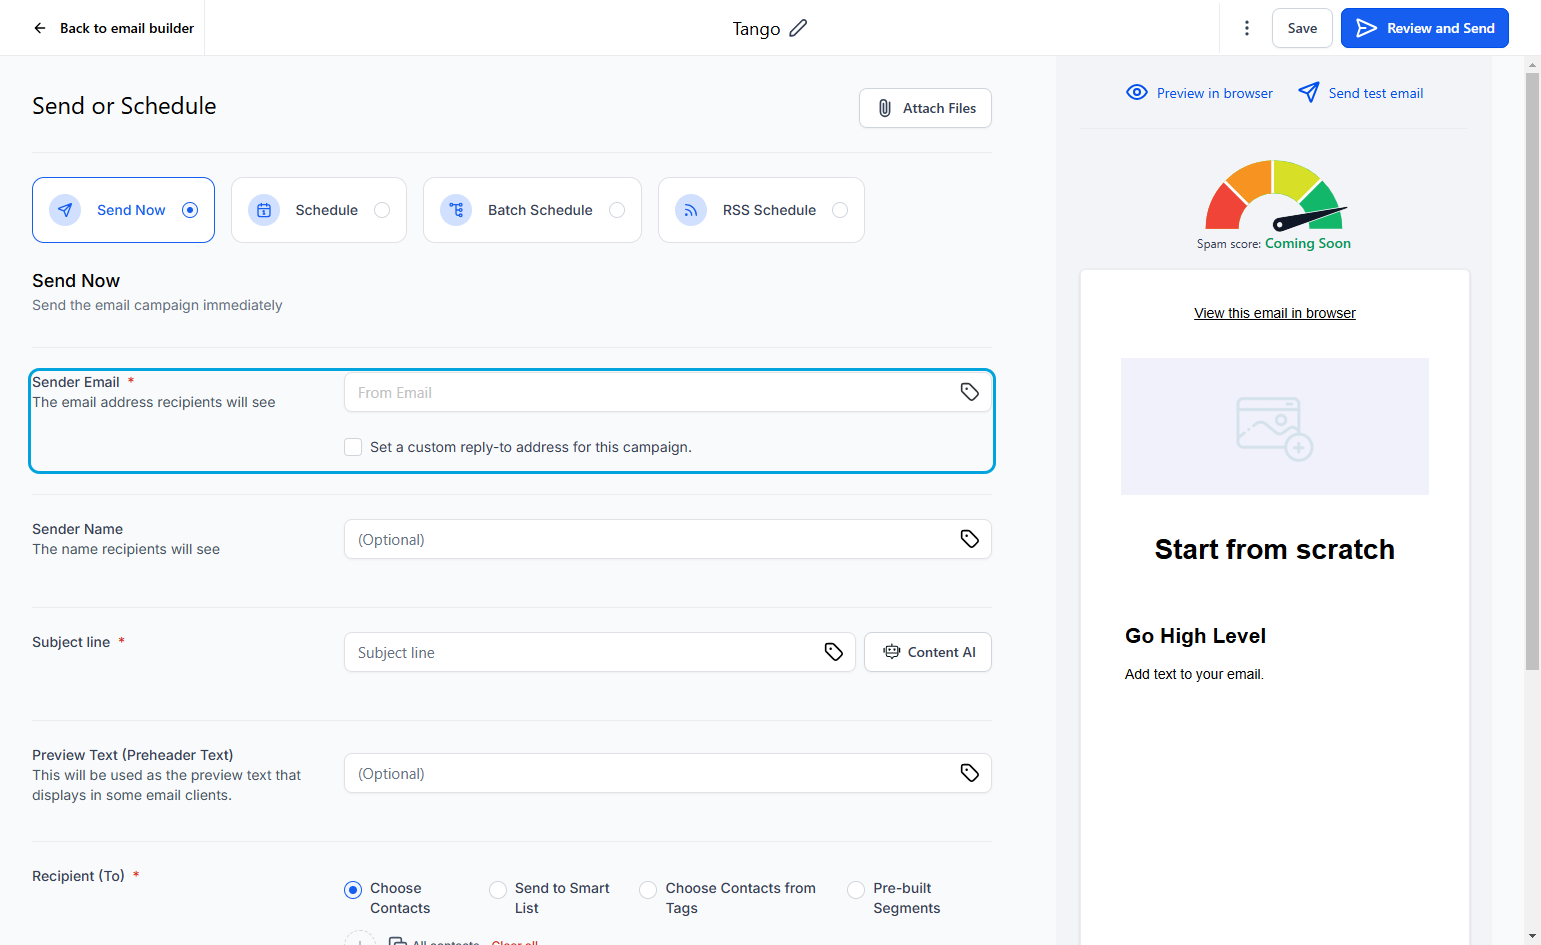Click the image placeholder in email preview

pyautogui.click(x=1274, y=426)
